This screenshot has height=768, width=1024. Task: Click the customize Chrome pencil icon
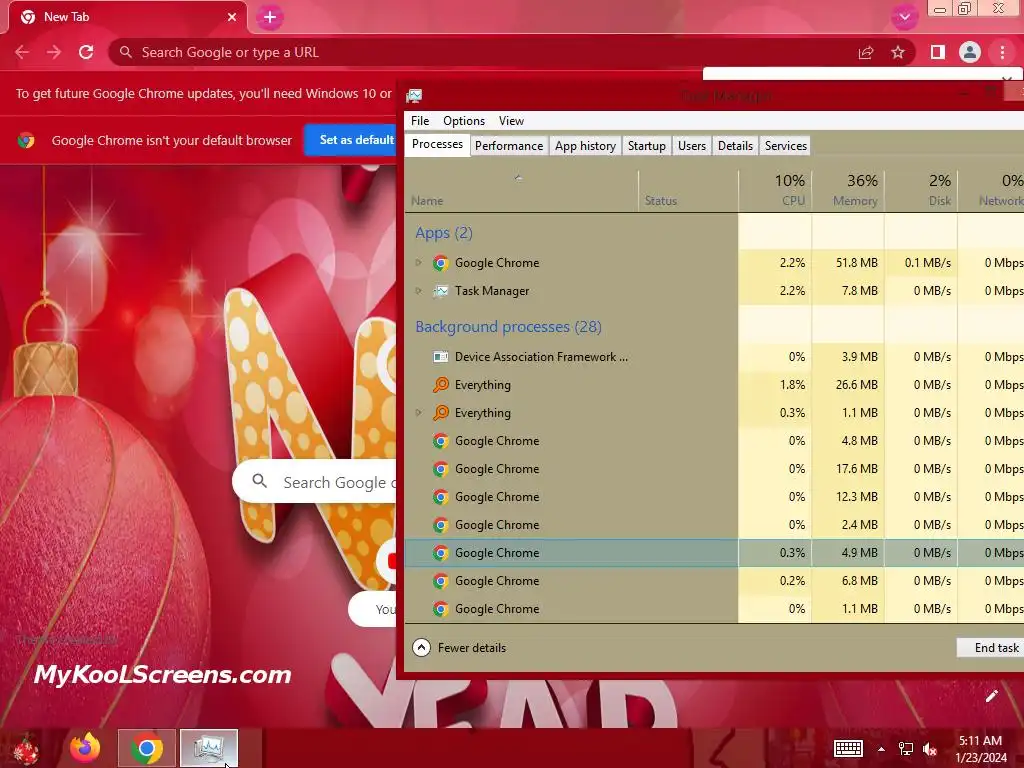[x=991, y=696]
